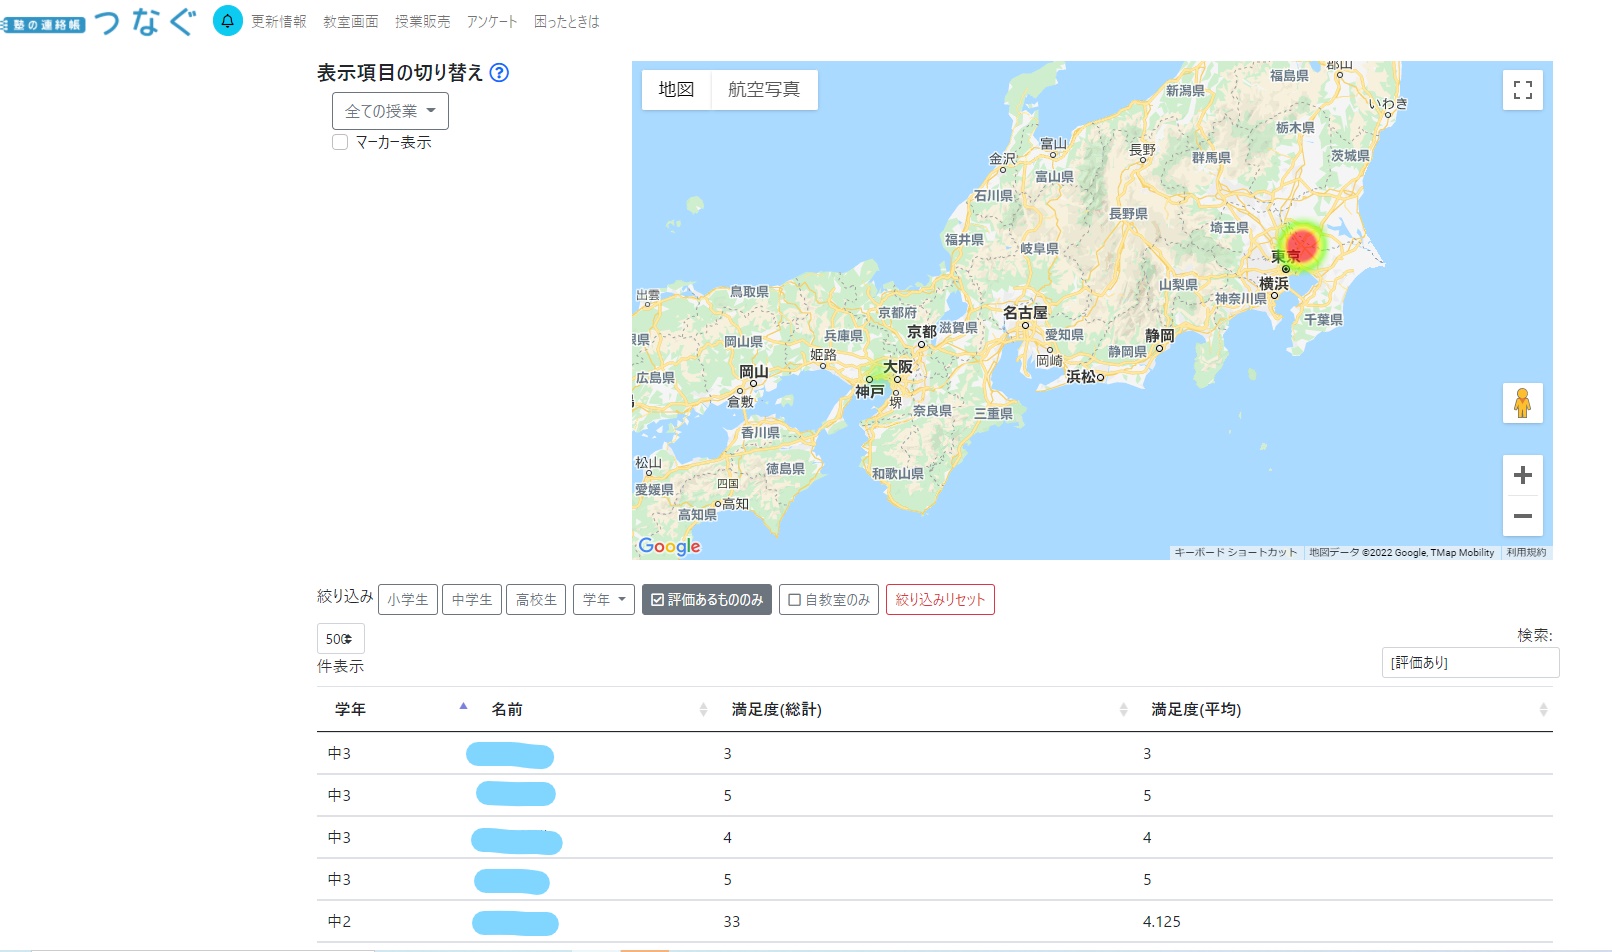The width and height of the screenshot is (1612, 952).
Task: Click 絞り込みリセット button
Action: 940,600
